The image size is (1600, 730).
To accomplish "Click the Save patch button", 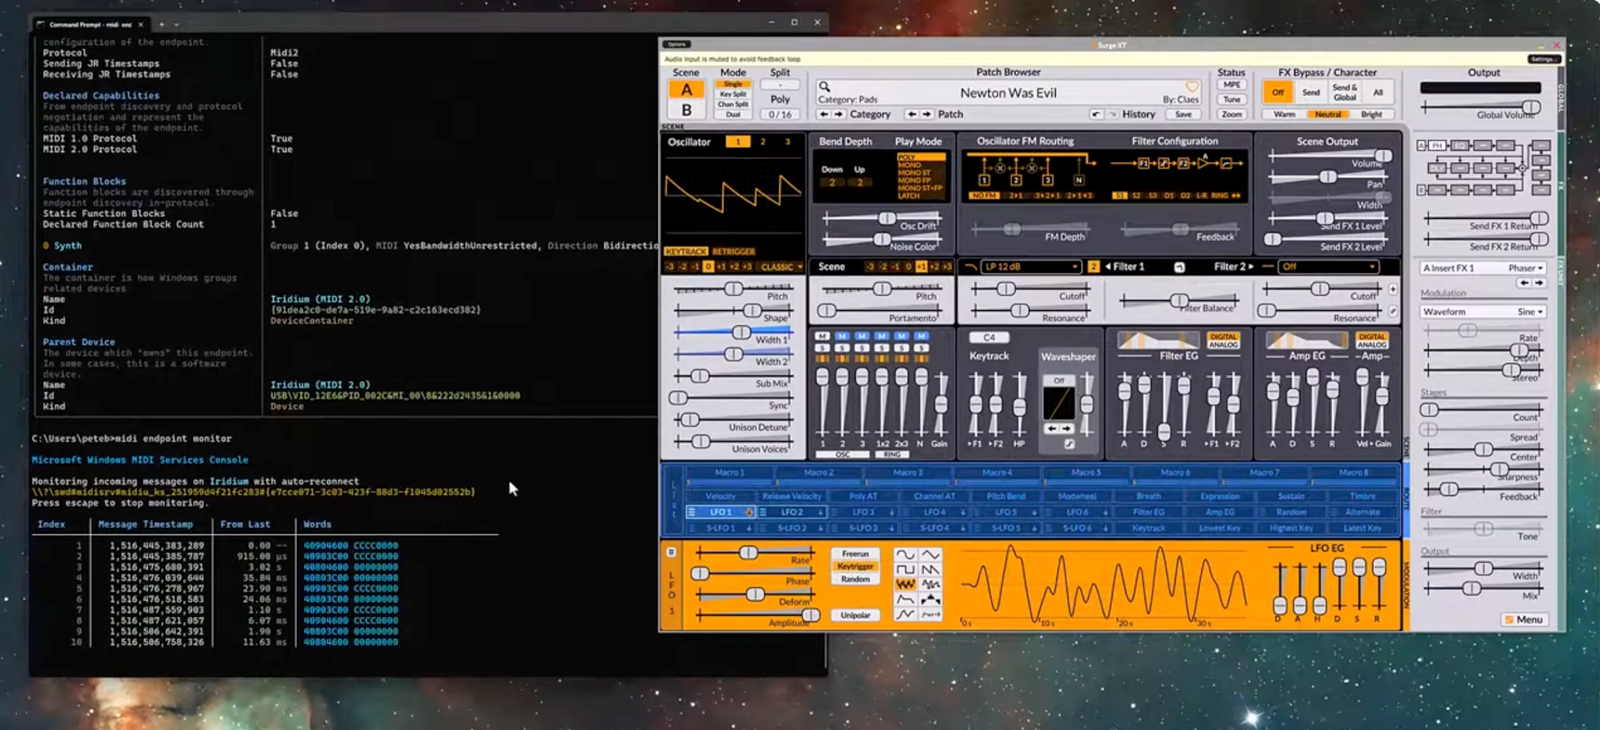I will (1183, 114).
